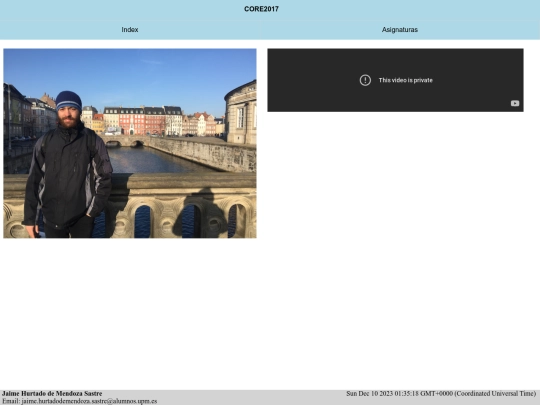Click the email address in footer
This screenshot has width=540, height=405.
click(x=89, y=401)
